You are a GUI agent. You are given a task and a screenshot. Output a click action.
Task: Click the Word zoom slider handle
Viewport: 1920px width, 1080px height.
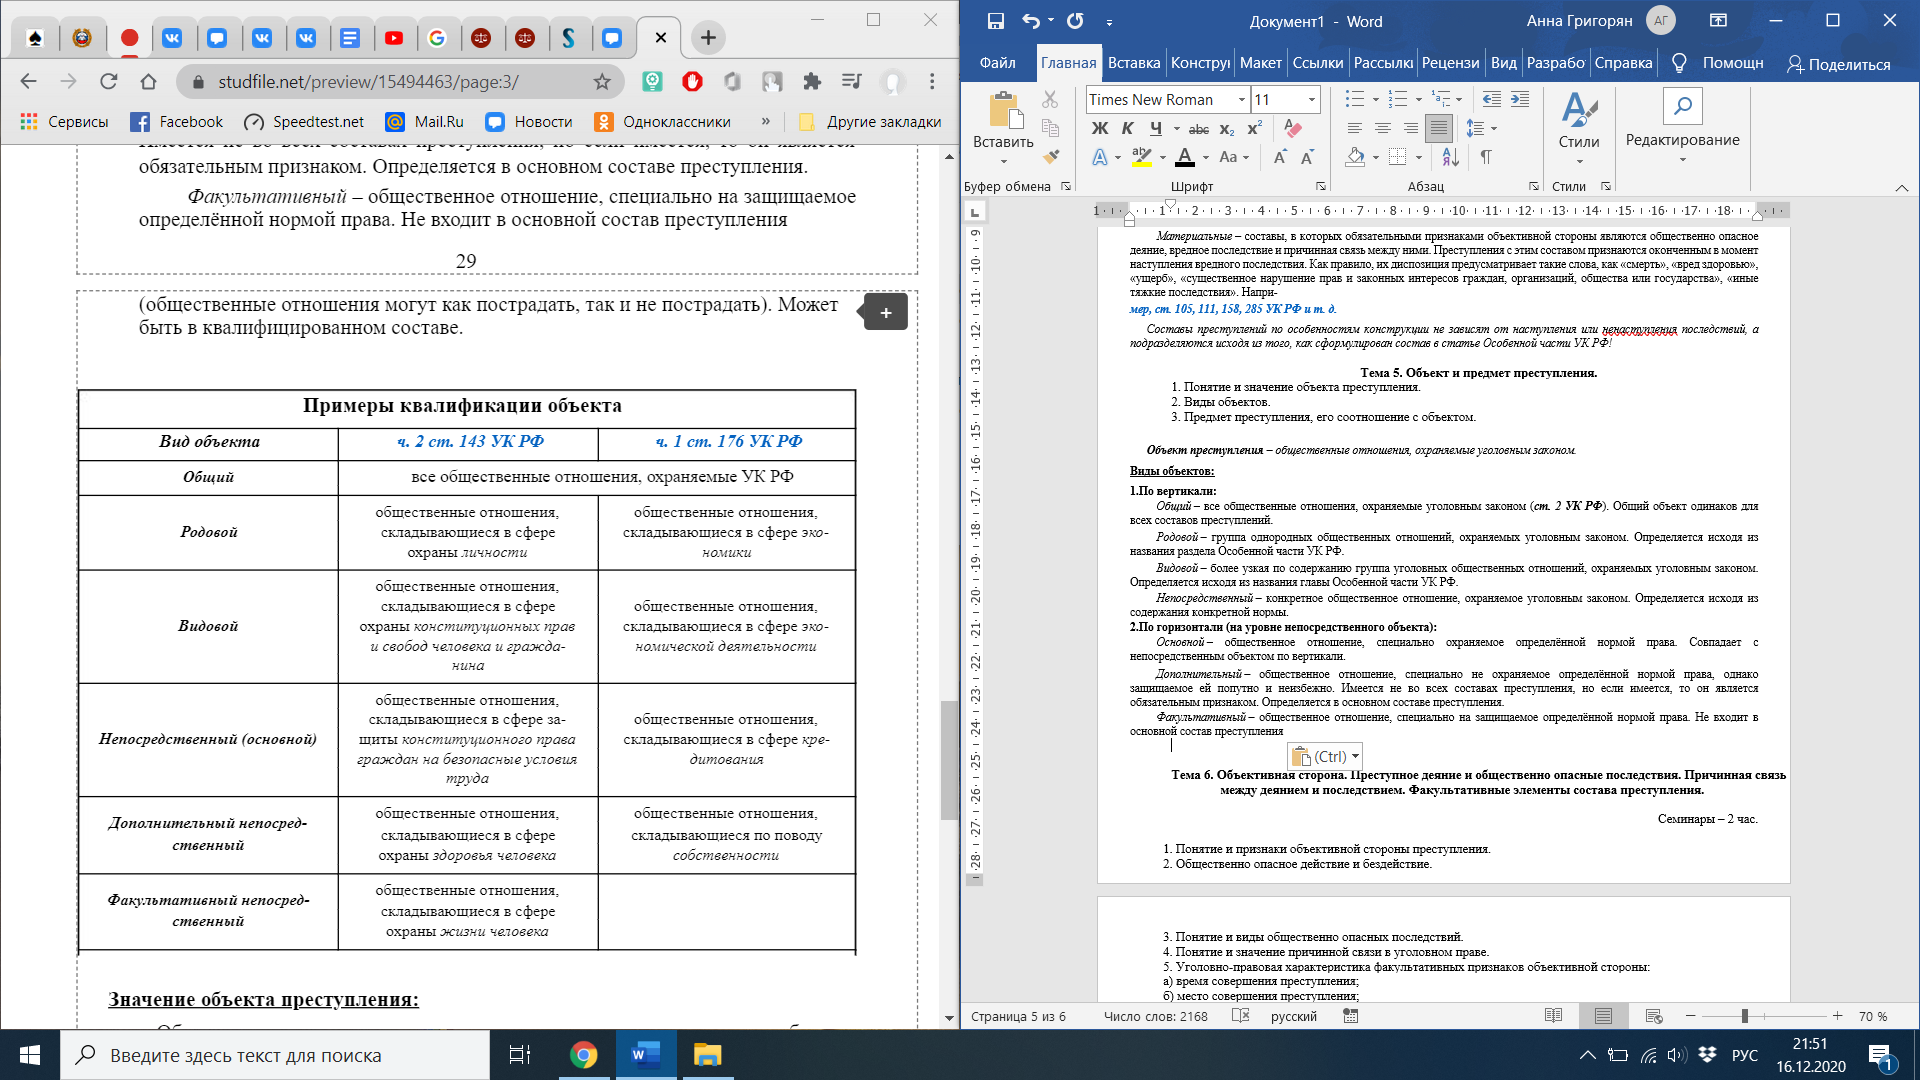(1744, 1016)
